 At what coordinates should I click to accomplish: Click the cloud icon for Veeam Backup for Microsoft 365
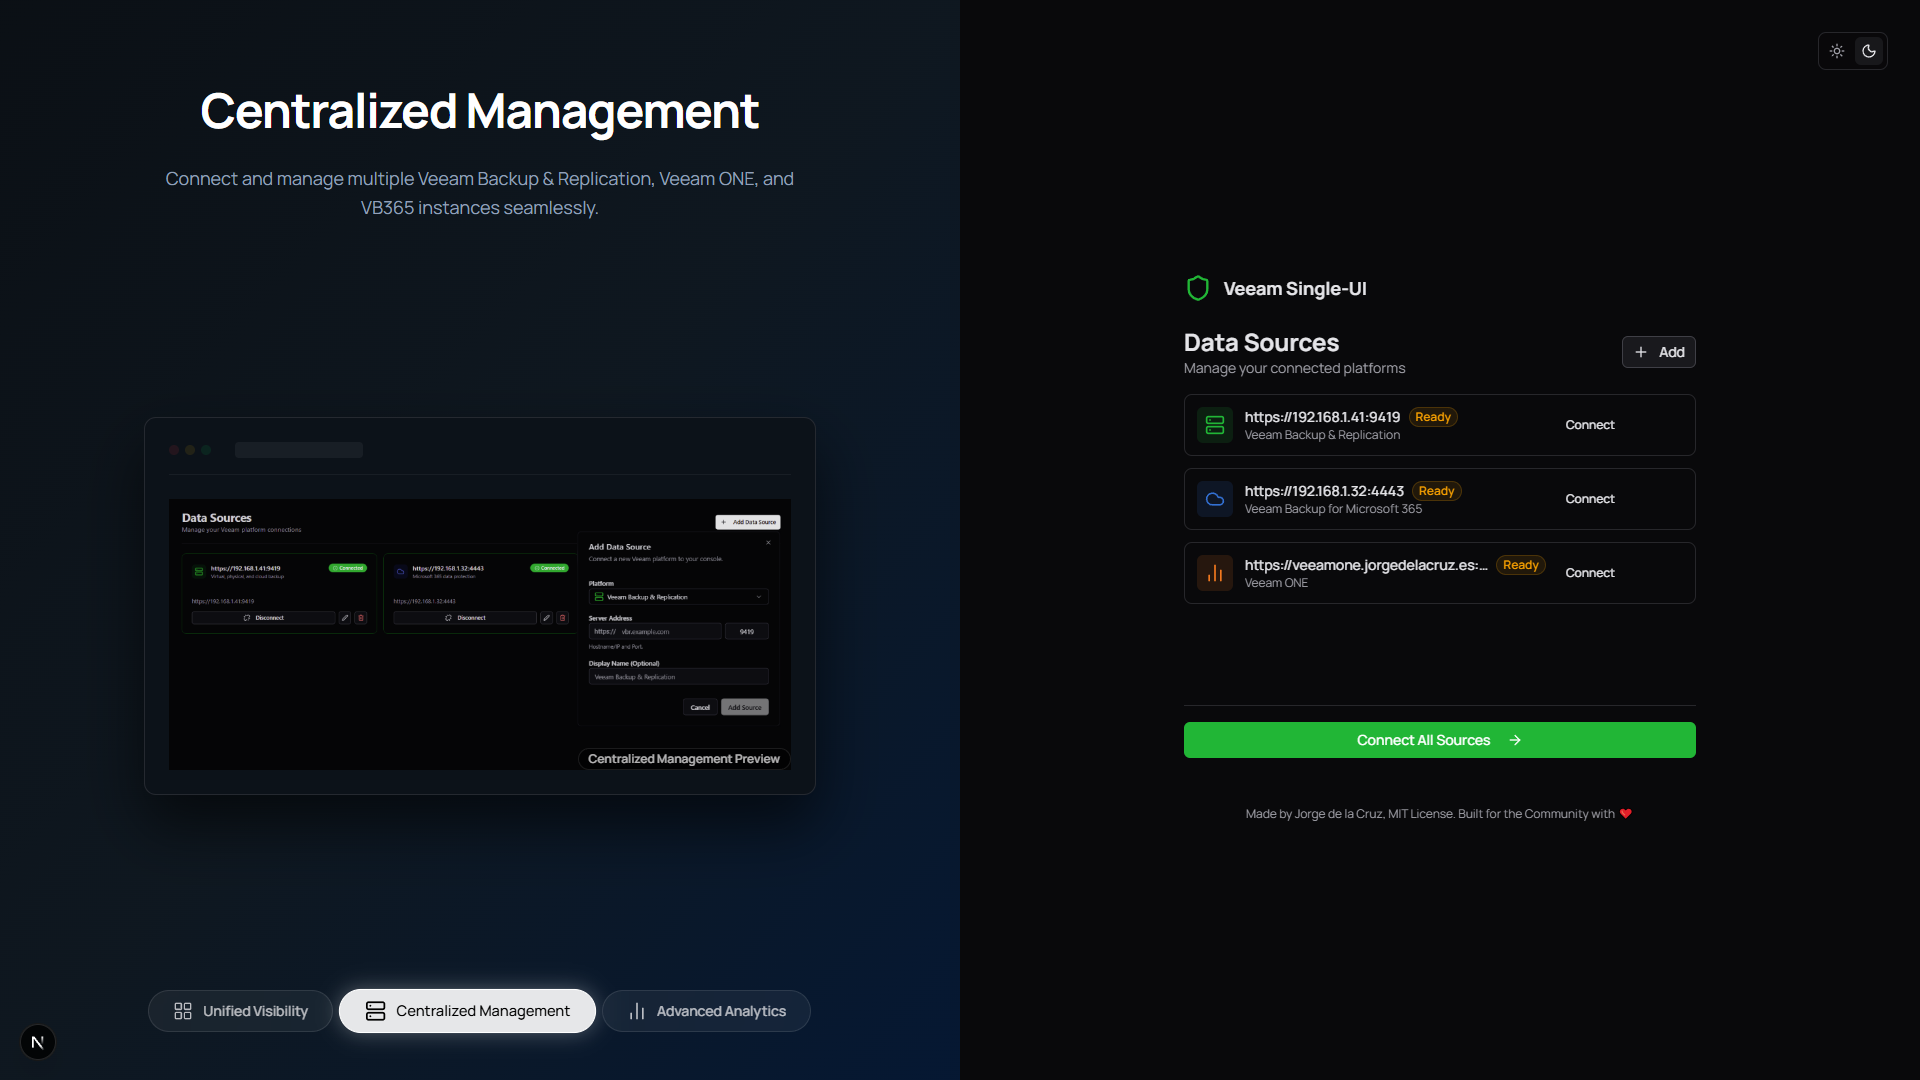1214,499
